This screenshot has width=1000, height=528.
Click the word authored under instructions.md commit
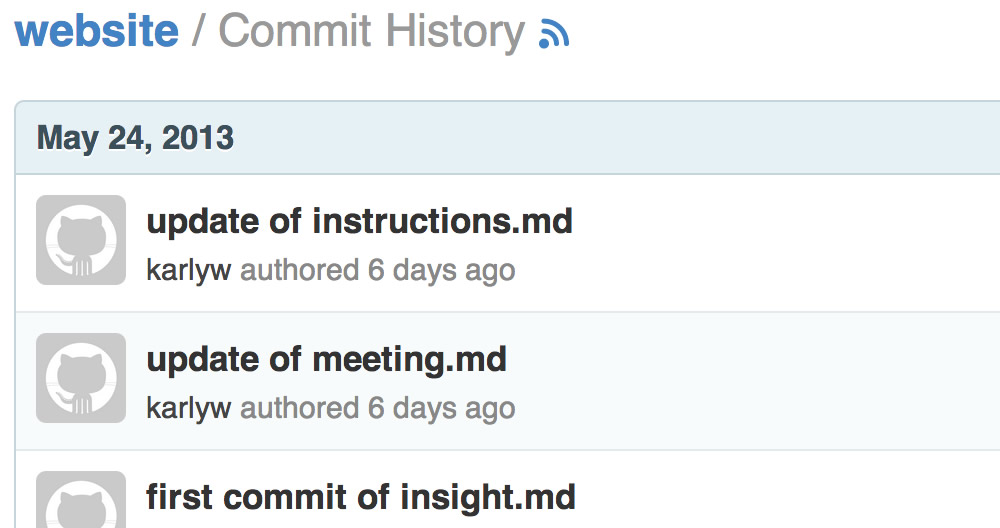tap(299, 270)
